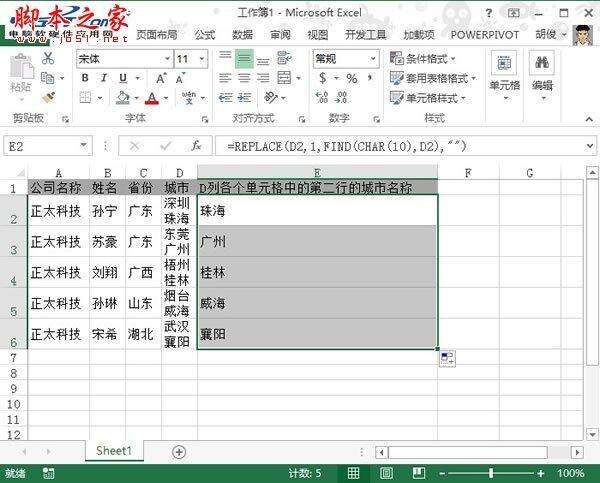Viewport: 600px width, 483px height.
Task: Open the Auto Fill Options smart tag
Action: point(447,359)
